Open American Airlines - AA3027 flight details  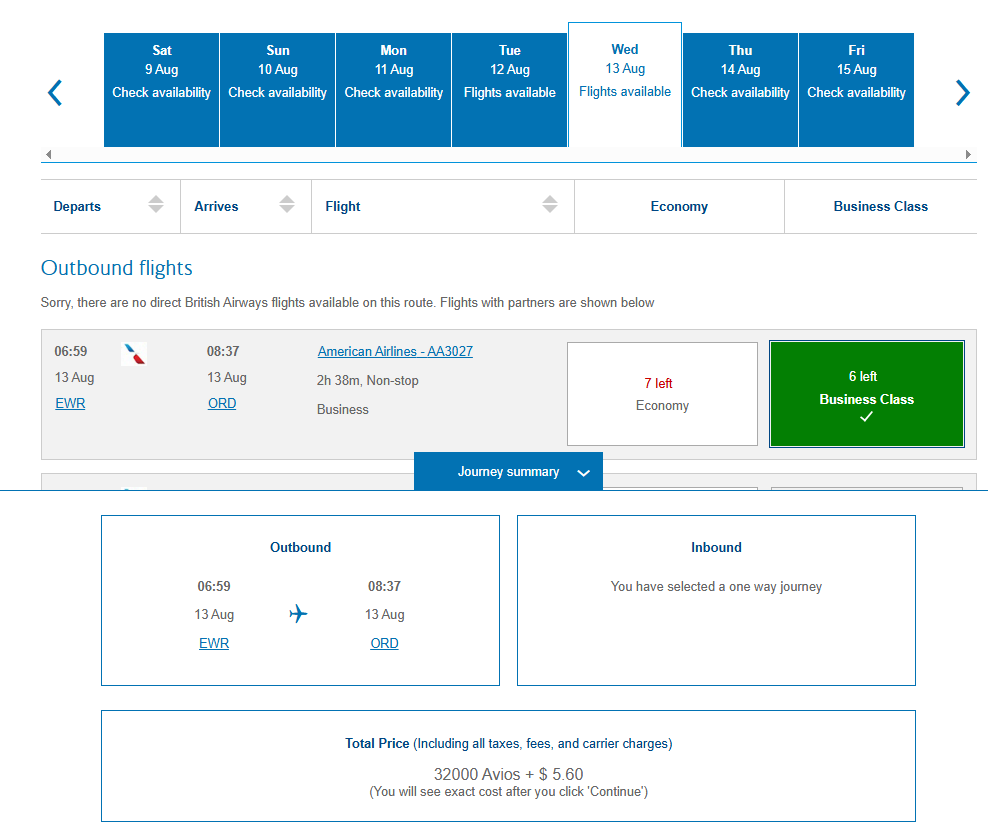pos(395,352)
